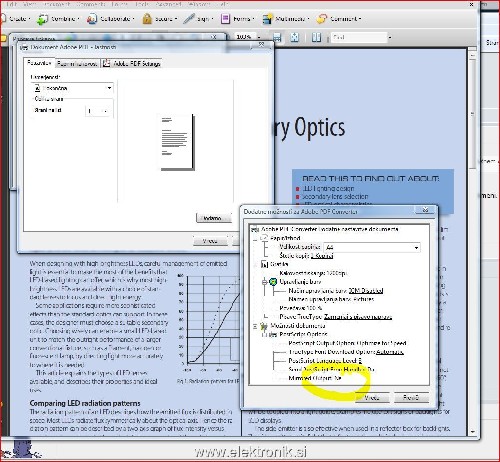Click the fit-width page view icon

coord(277,37)
